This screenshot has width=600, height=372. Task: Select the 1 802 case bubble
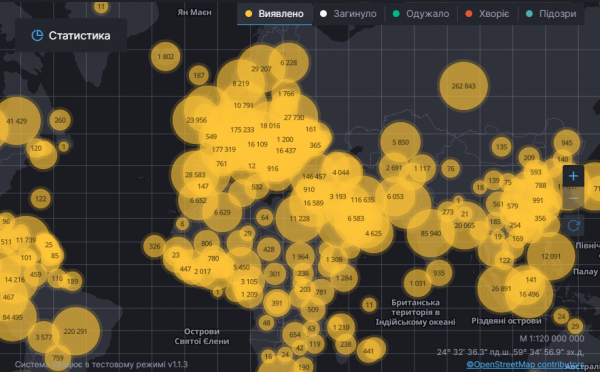click(166, 57)
